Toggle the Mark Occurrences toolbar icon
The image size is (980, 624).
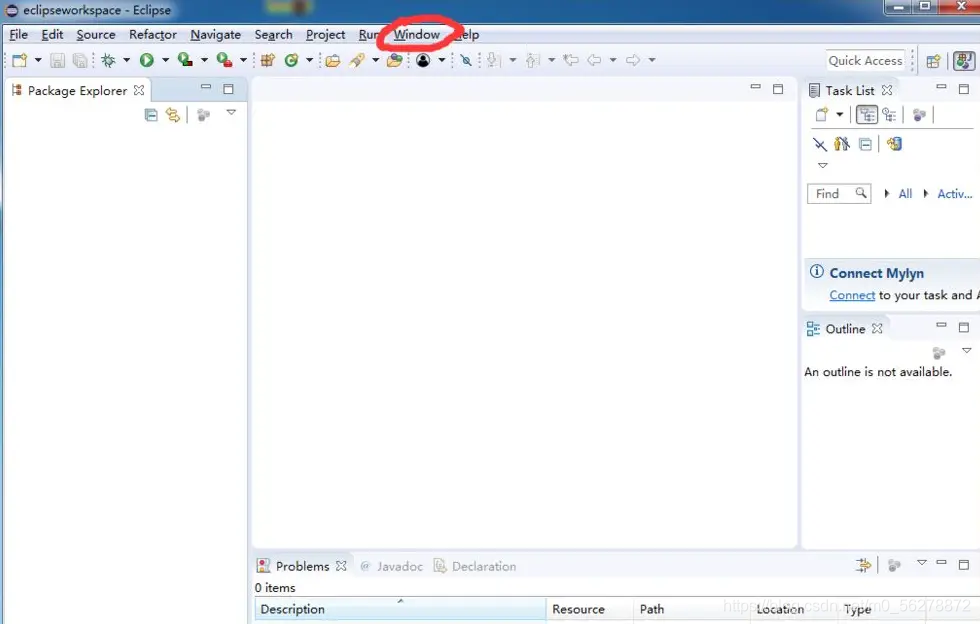tap(466, 60)
